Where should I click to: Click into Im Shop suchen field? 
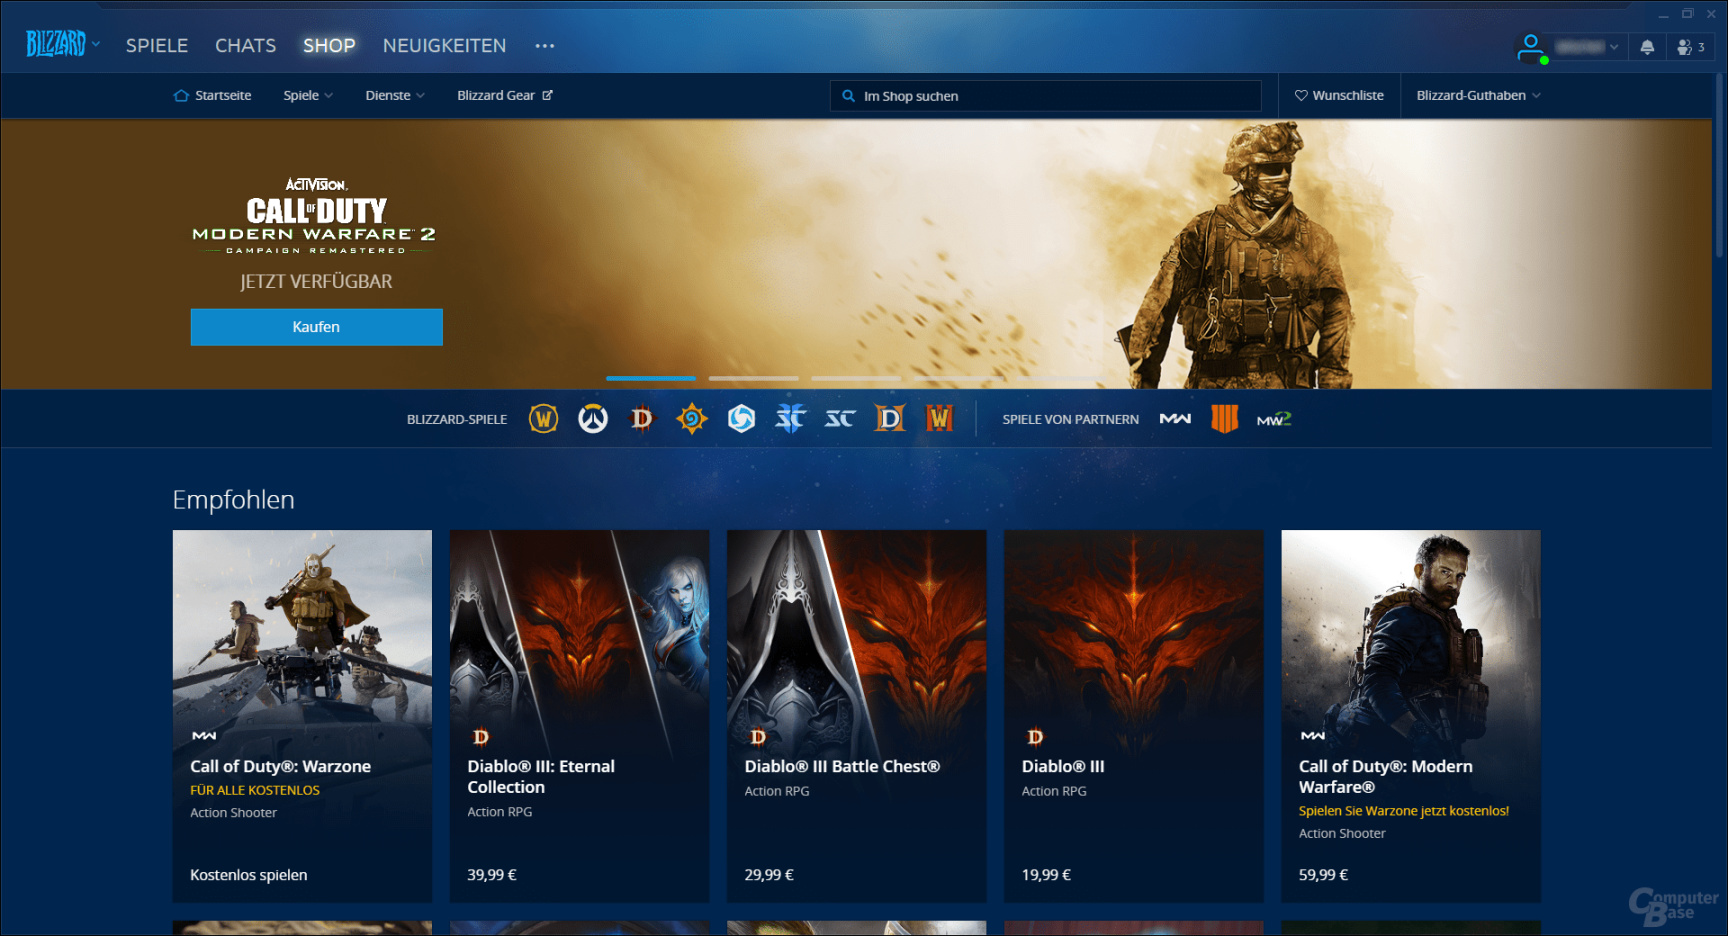point(1045,96)
